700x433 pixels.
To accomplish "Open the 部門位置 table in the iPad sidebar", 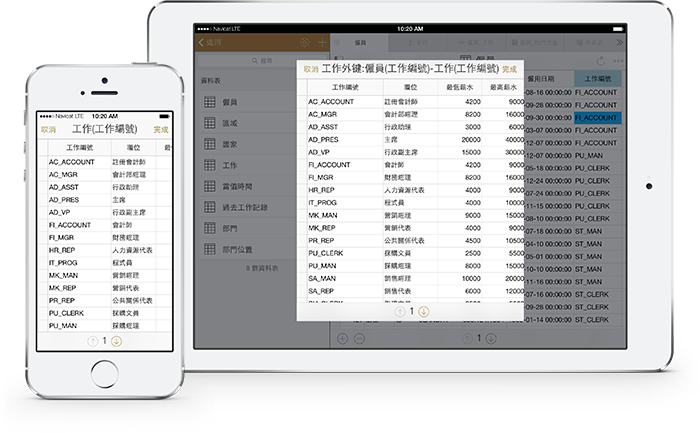I will pos(246,249).
